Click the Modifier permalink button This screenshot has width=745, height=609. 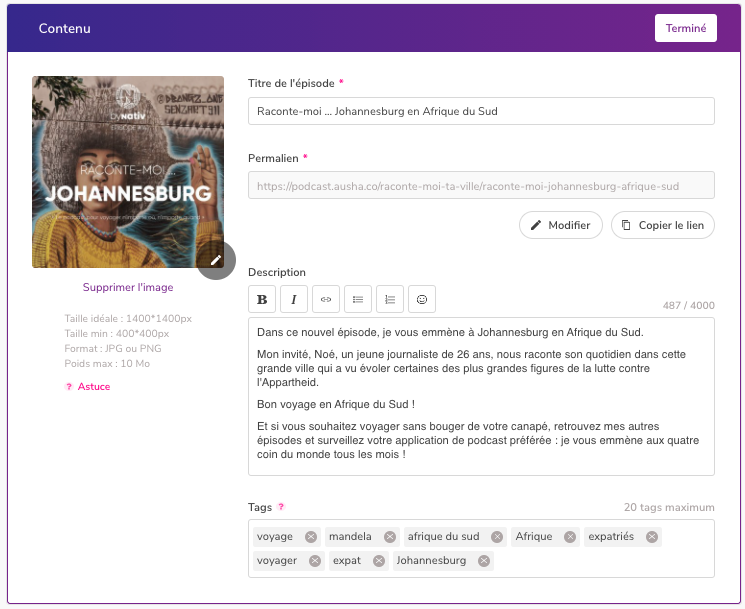(x=561, y=225)
